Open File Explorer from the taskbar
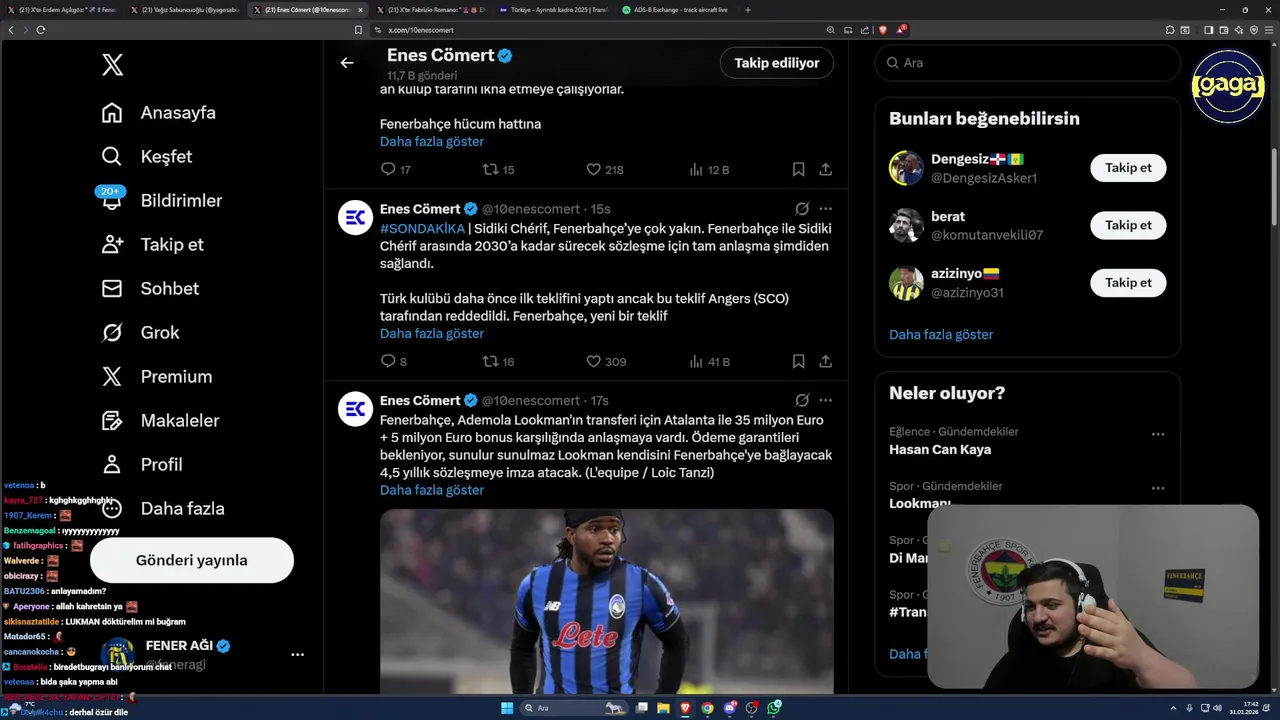The height and width of the screenshot is (720, 1280). [662, 708]
